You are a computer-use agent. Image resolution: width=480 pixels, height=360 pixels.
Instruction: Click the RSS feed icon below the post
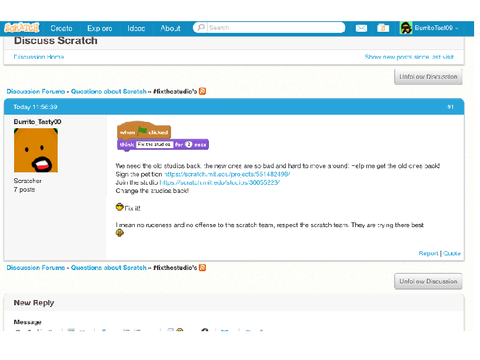tap(202, 267)
